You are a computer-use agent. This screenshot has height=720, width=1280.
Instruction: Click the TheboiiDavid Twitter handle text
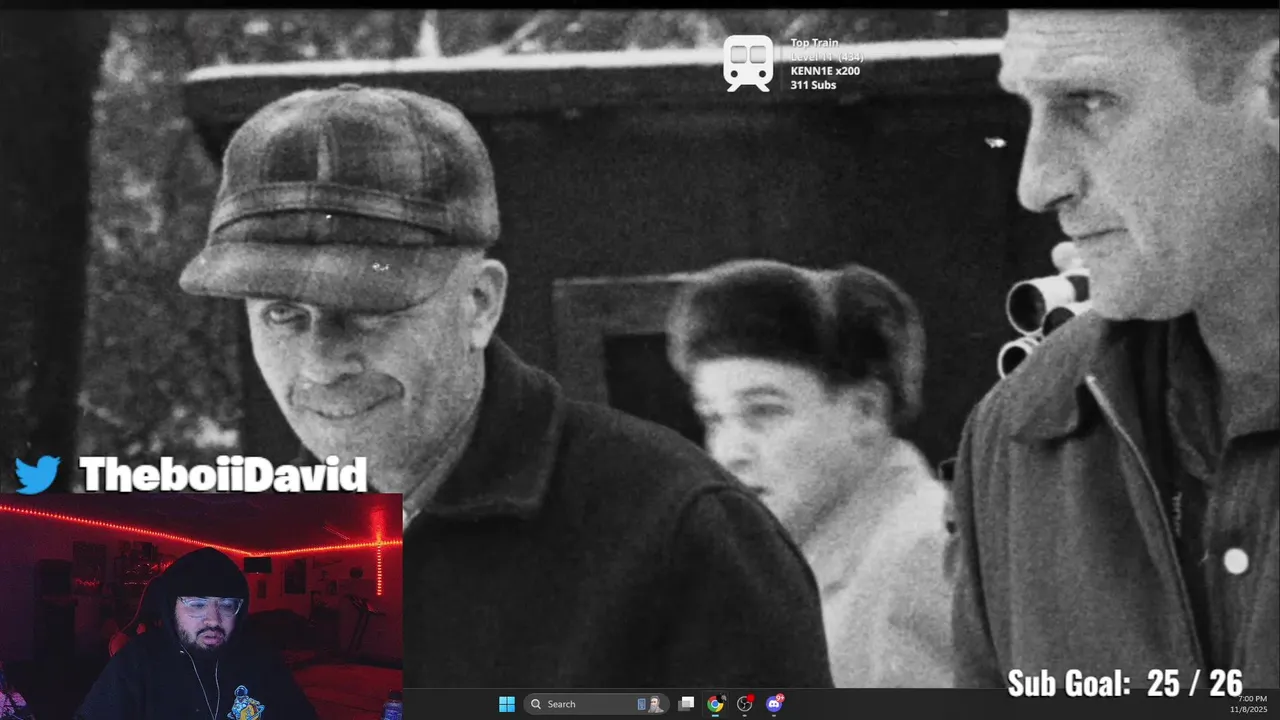pos(223,474)
